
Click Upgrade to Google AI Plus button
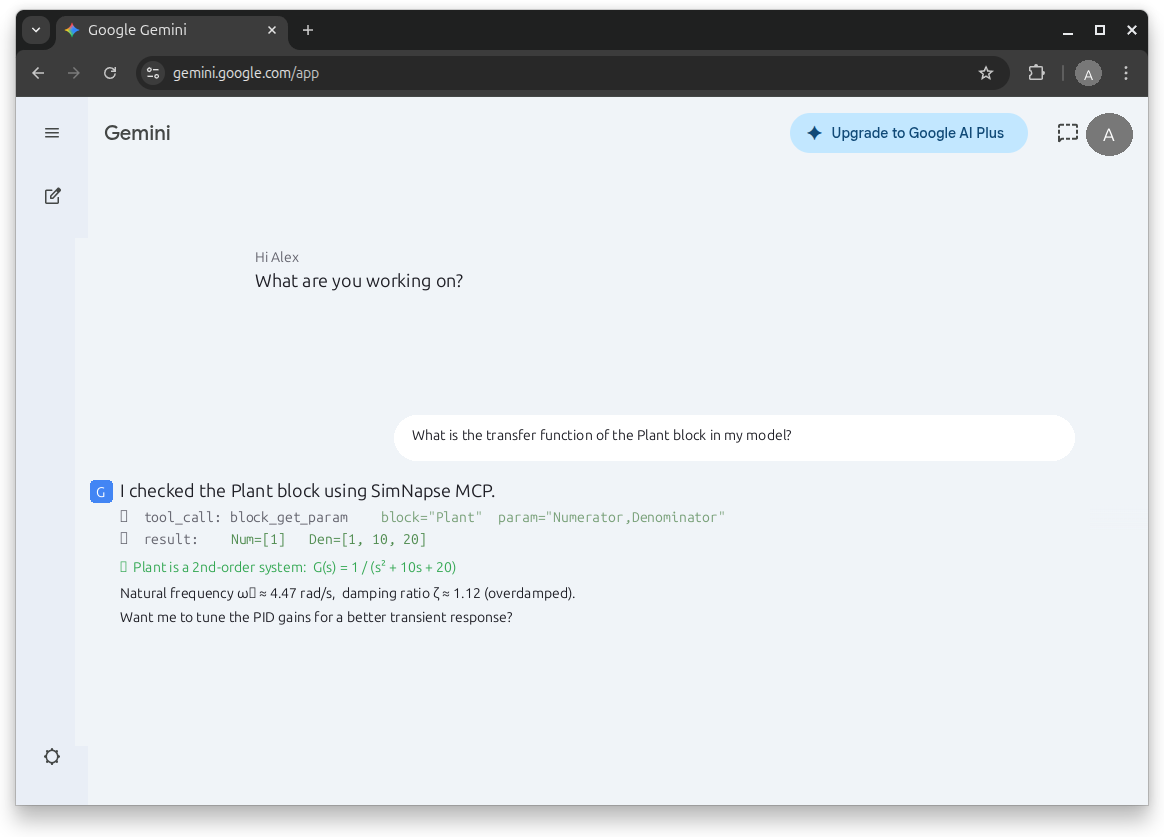pyautogui.click(x=909, y=133)
